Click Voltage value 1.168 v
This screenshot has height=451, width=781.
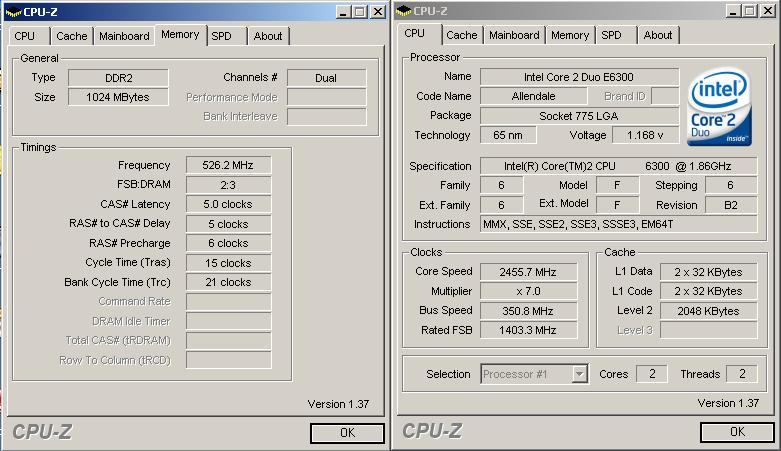pyautogui.click(x=645, y=135)
